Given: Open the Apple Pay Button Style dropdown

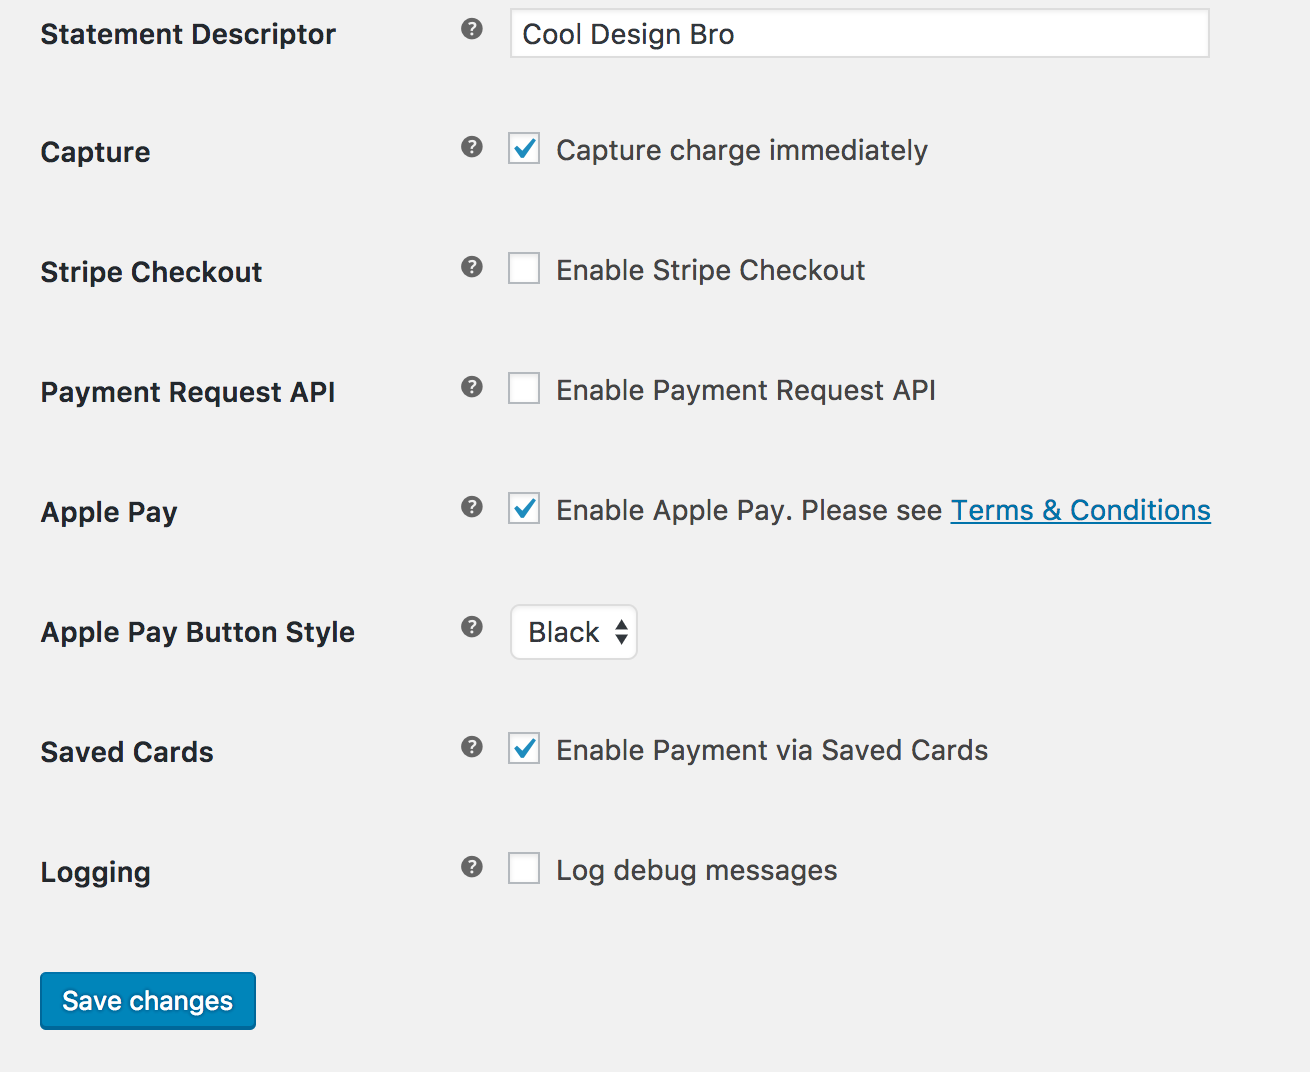Looking at the screenshot, I should (574, 632).
